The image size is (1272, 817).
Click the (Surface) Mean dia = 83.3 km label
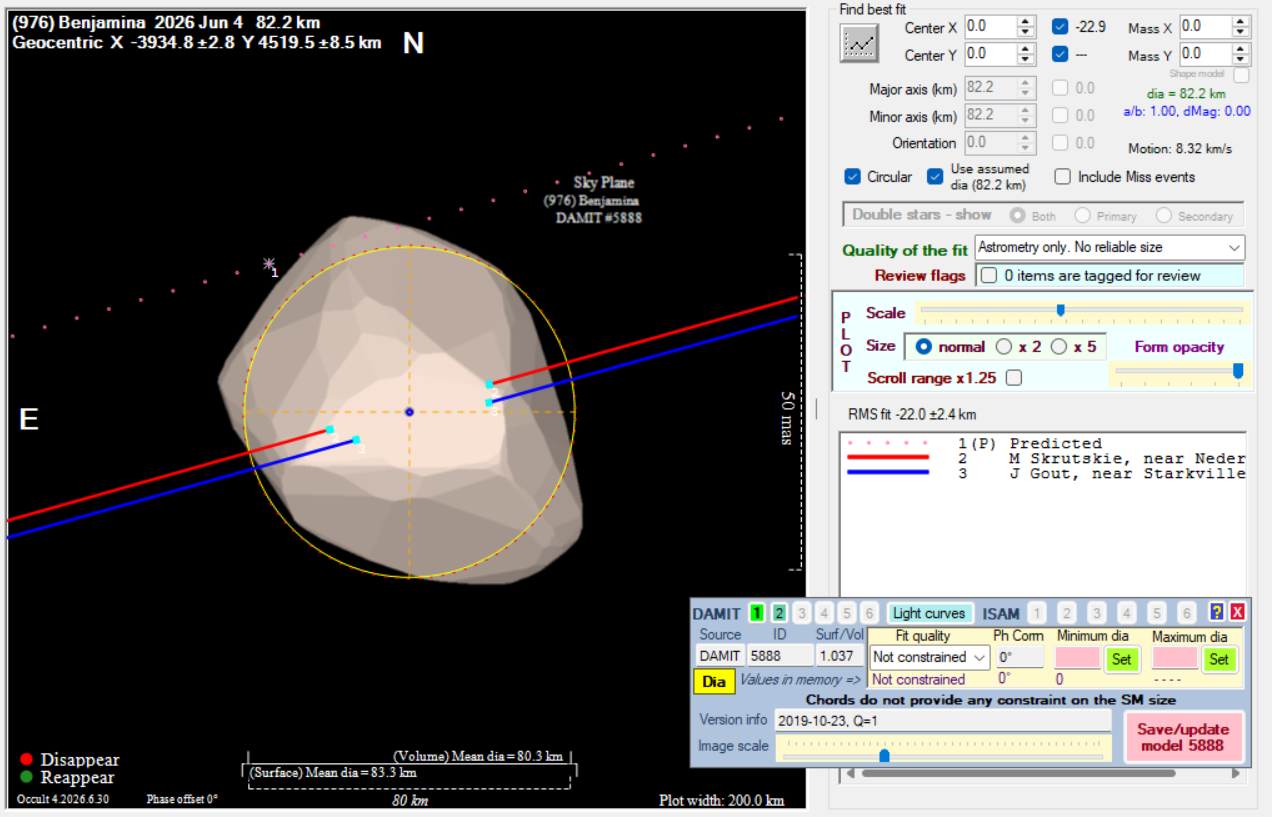pyautogui.click(x=333, y=772)
